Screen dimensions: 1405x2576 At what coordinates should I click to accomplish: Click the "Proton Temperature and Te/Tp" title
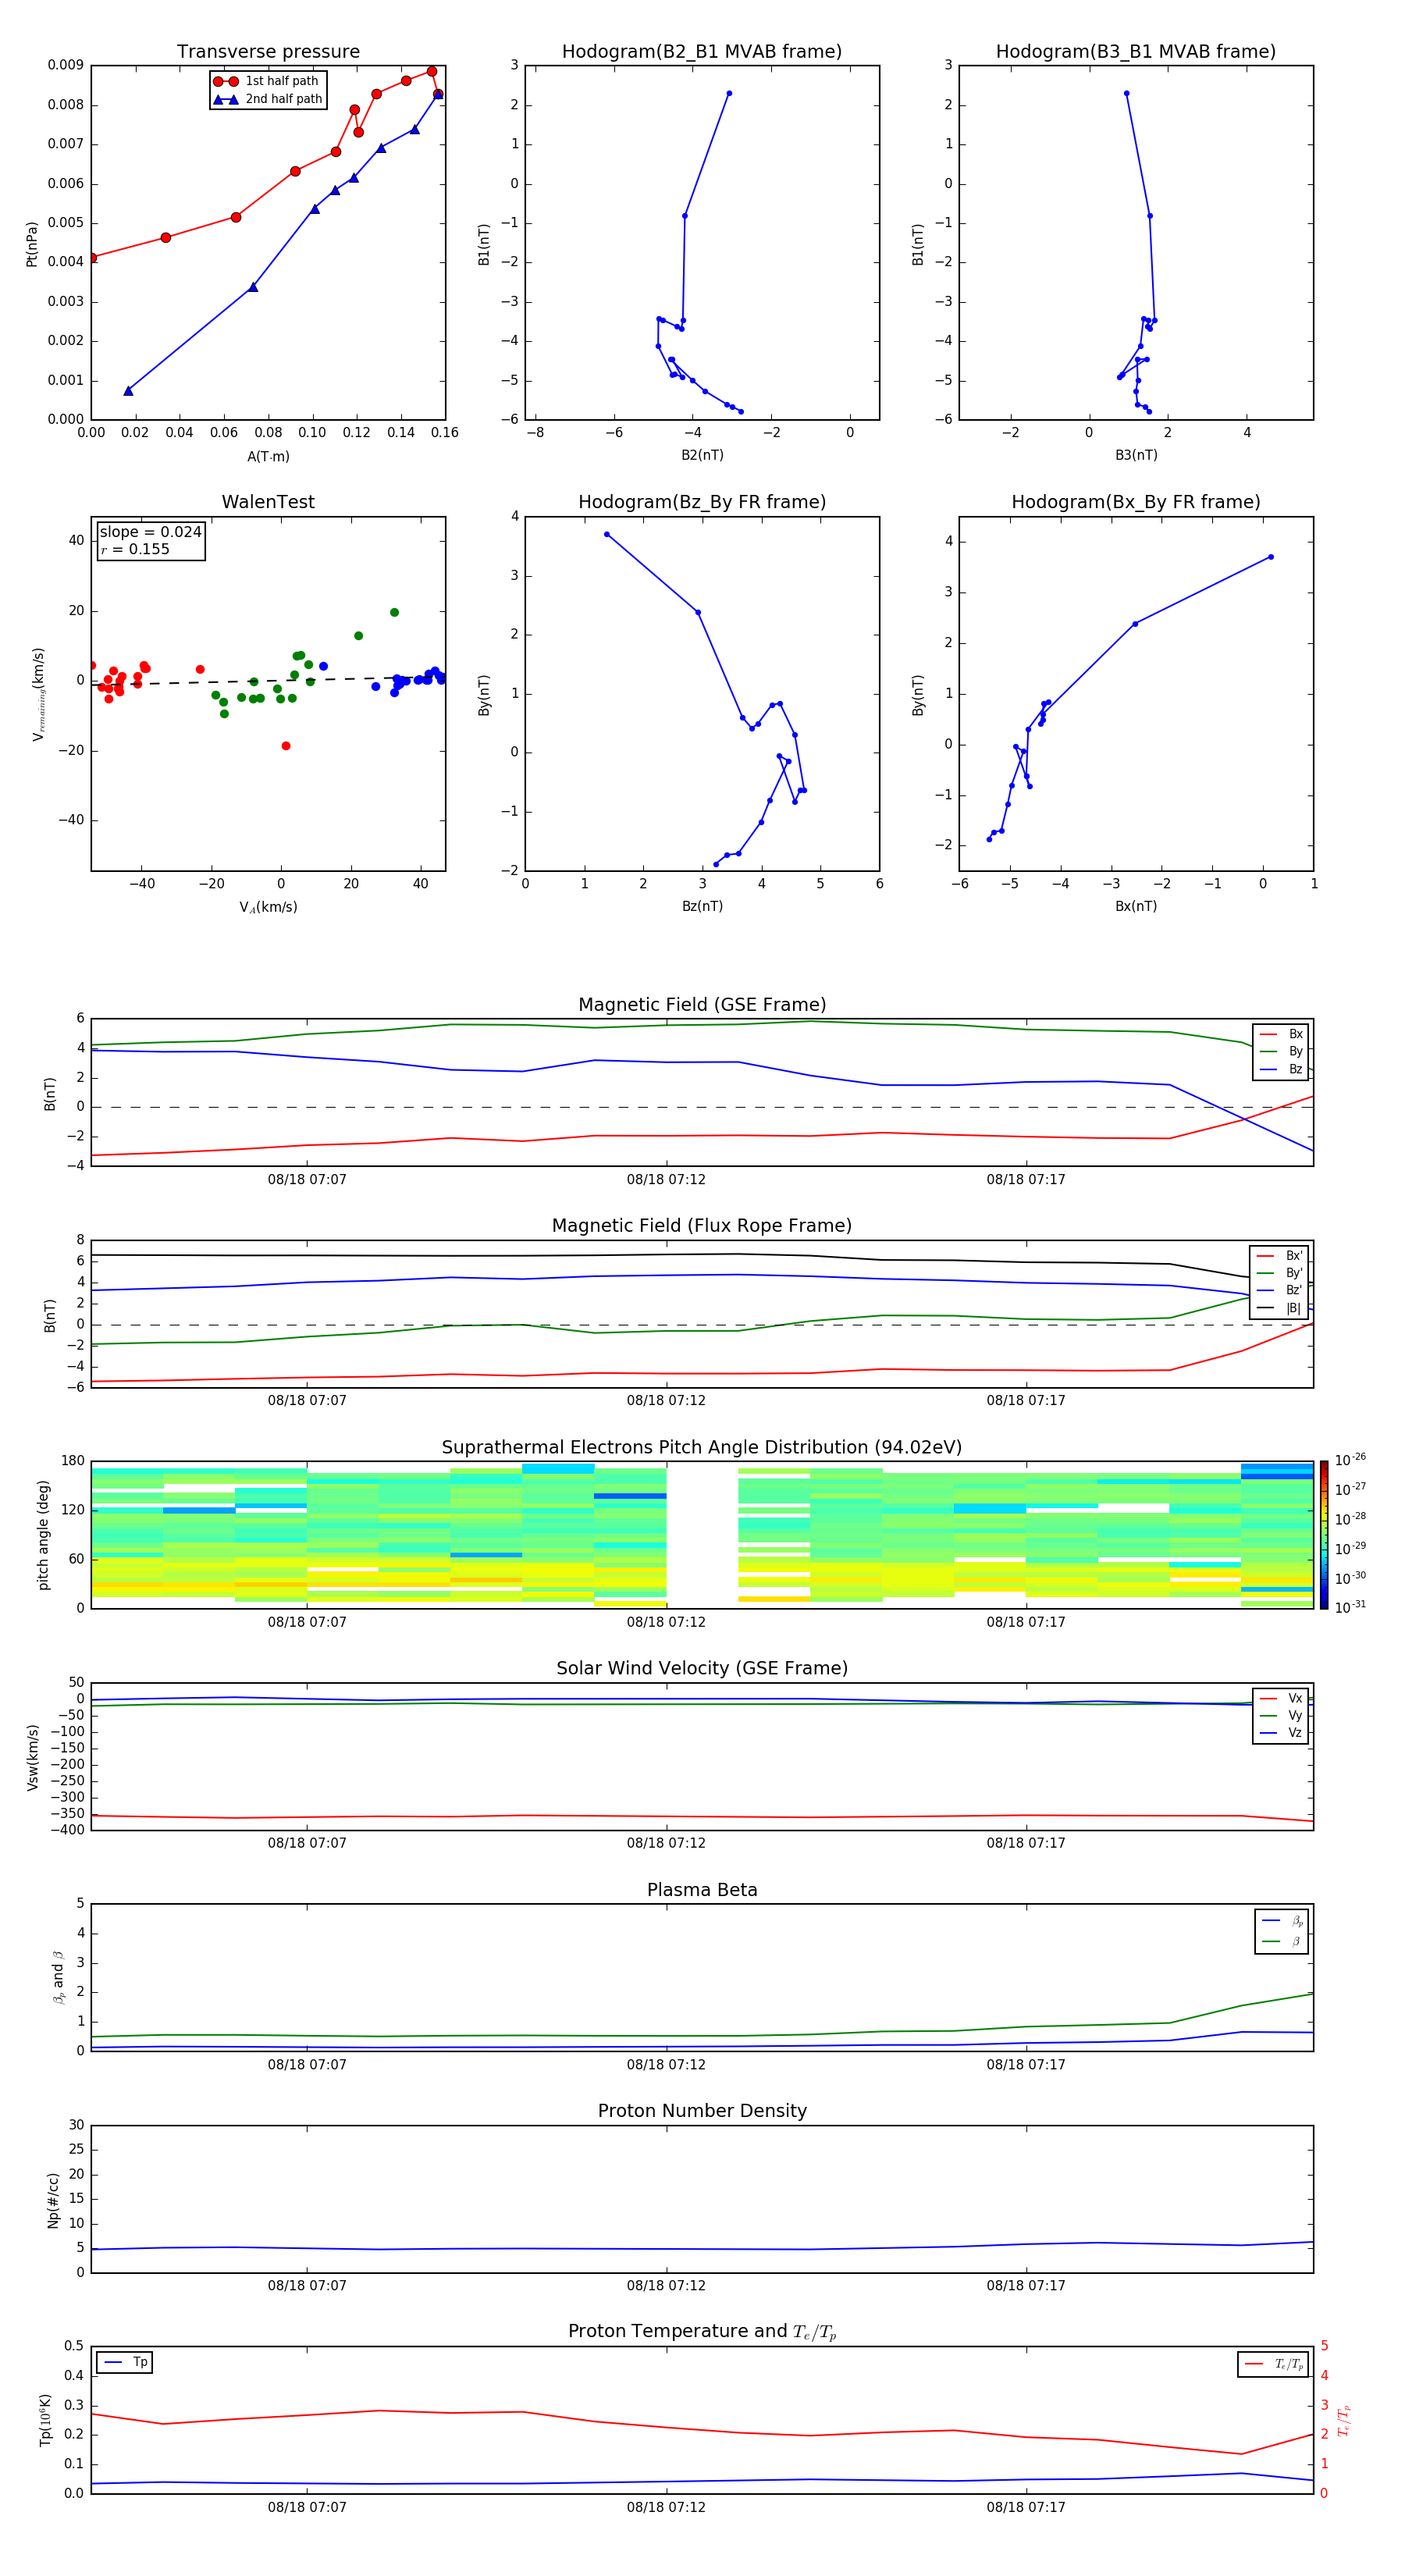pyautogui.click(x=702, y=2332)
